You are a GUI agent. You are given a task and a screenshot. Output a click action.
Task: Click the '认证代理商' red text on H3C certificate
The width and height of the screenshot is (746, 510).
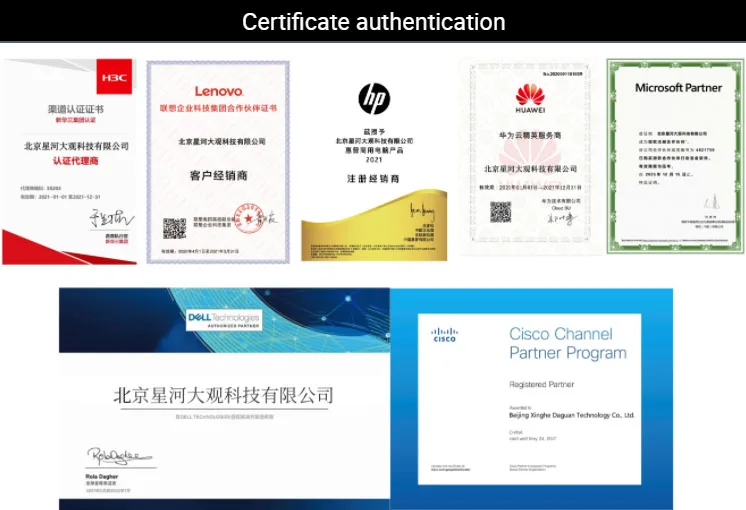click(76, 161)
